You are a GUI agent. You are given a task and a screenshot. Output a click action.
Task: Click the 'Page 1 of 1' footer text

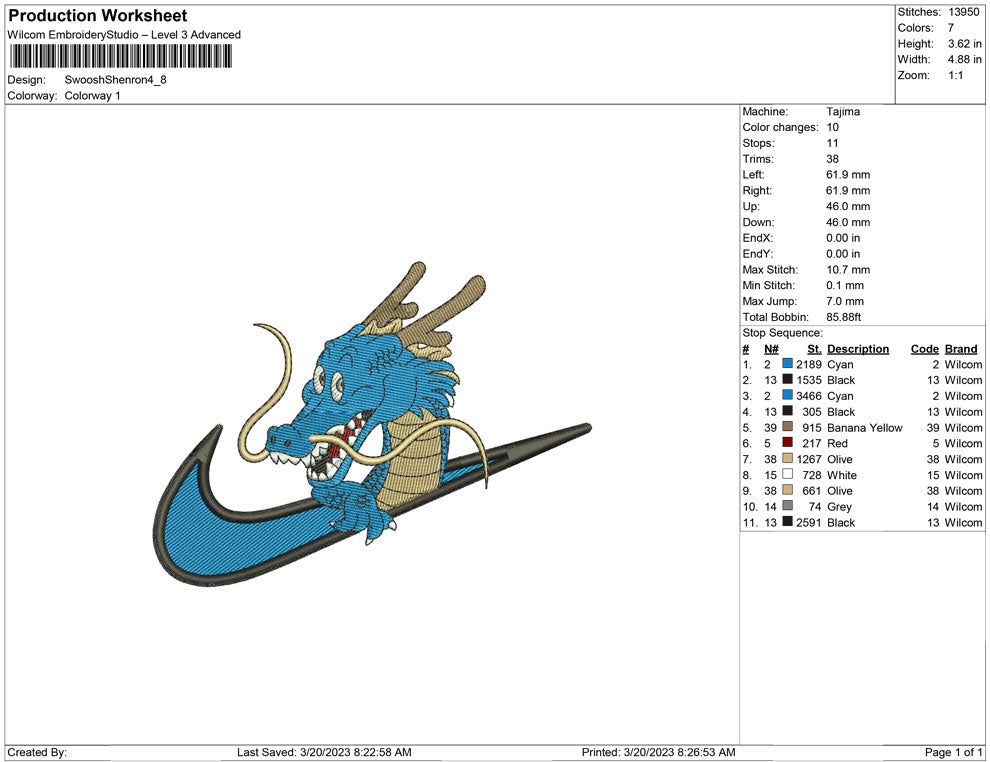coord(953,752)
